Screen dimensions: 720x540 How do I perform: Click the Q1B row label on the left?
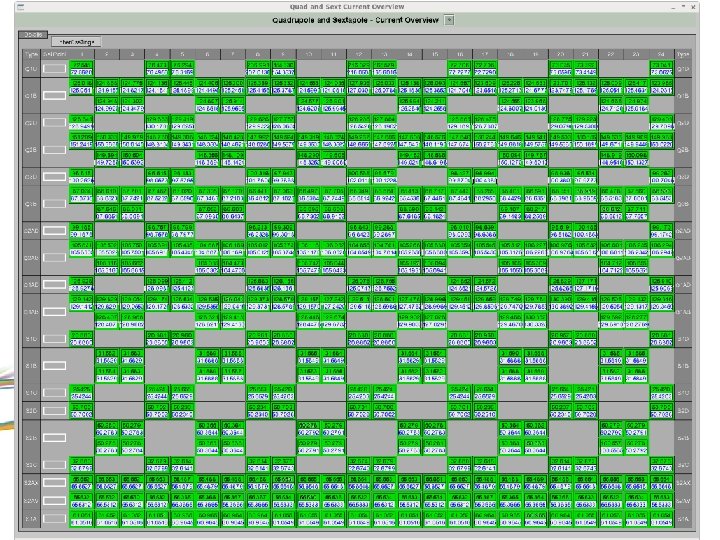coord(31,96)
